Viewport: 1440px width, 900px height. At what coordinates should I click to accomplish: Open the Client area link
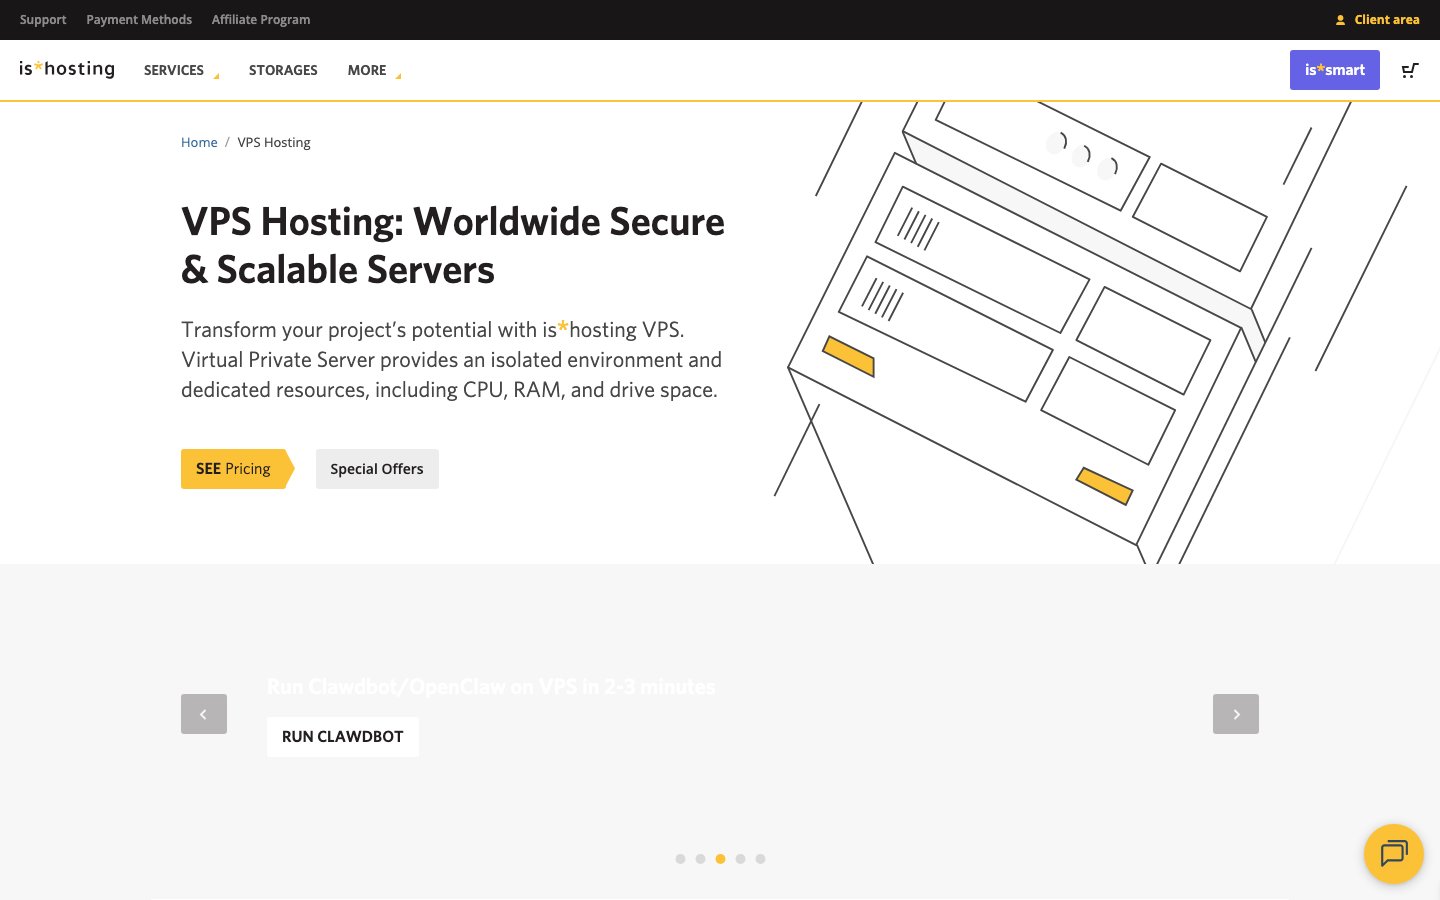(x=1386, y=20)
